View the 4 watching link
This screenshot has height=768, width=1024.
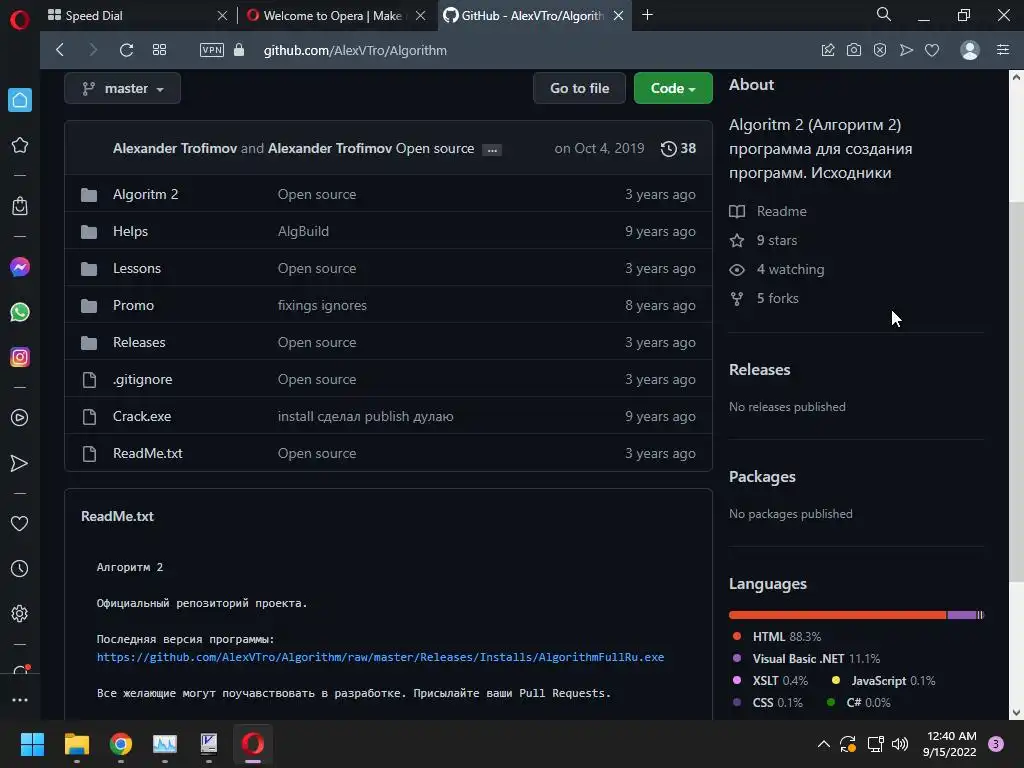point(777,269)
